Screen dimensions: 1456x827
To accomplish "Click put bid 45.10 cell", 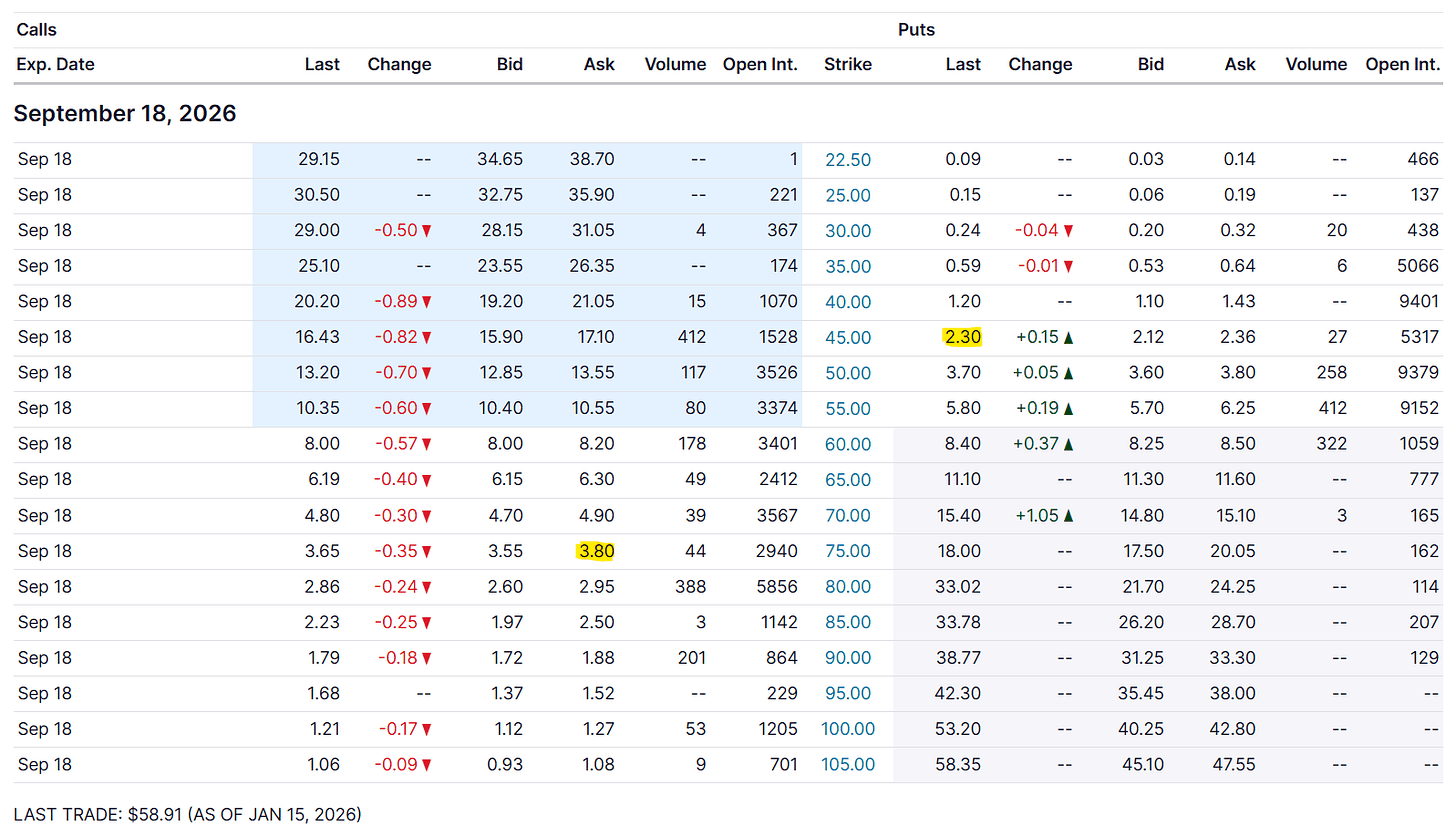I will point(1144,765).
